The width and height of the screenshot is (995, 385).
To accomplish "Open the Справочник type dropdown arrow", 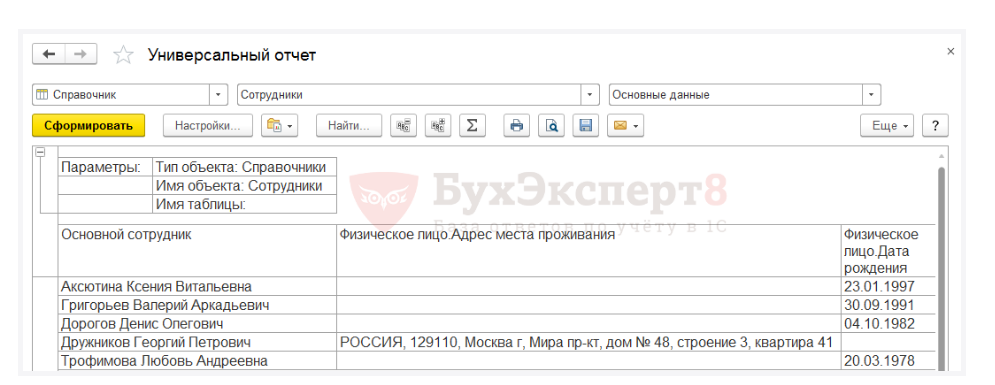I will [218, 95].
